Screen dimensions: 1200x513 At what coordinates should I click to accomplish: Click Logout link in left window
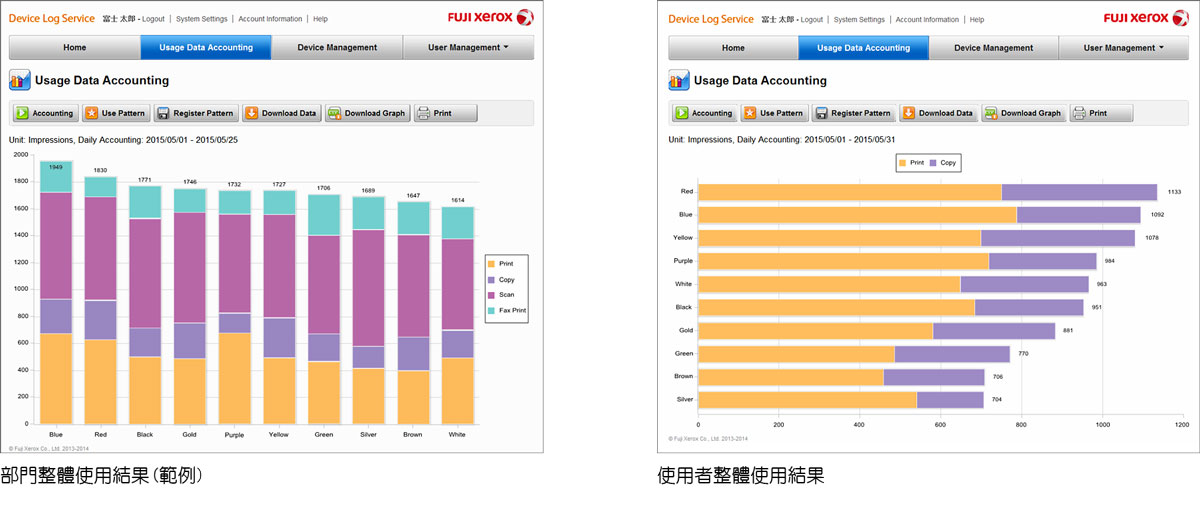153,19
